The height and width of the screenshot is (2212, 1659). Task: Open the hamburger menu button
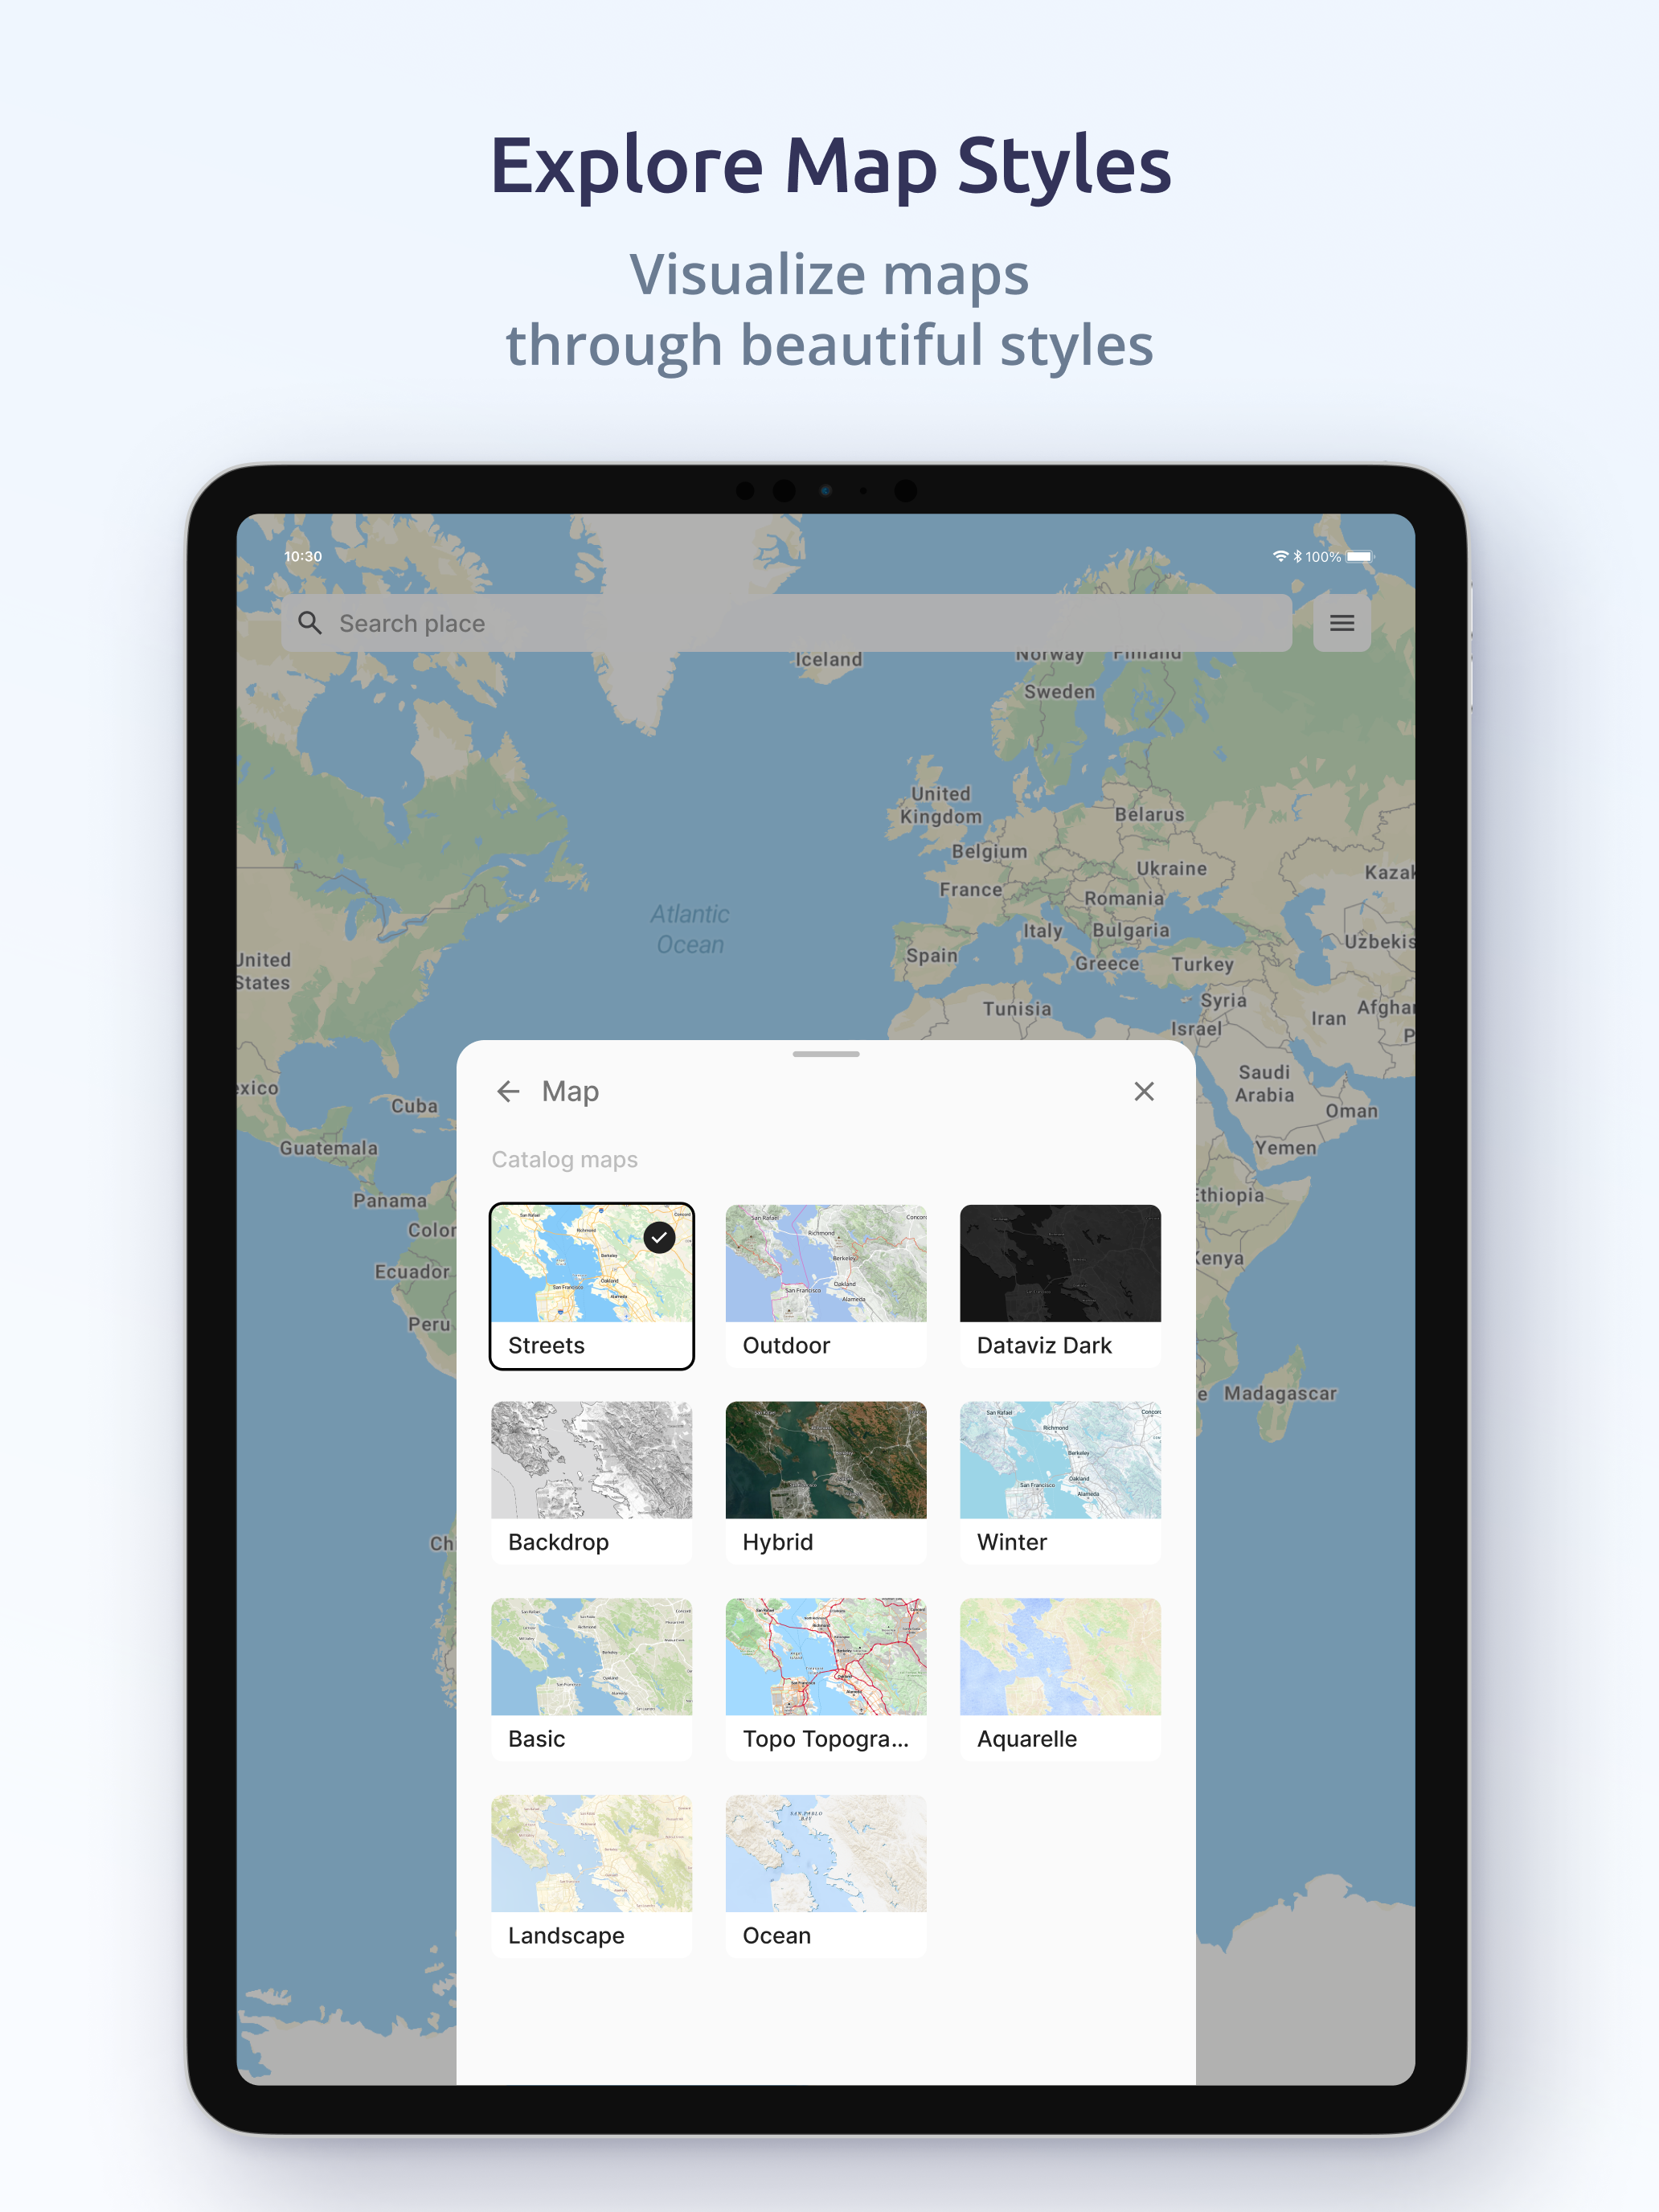[1341, 623]
